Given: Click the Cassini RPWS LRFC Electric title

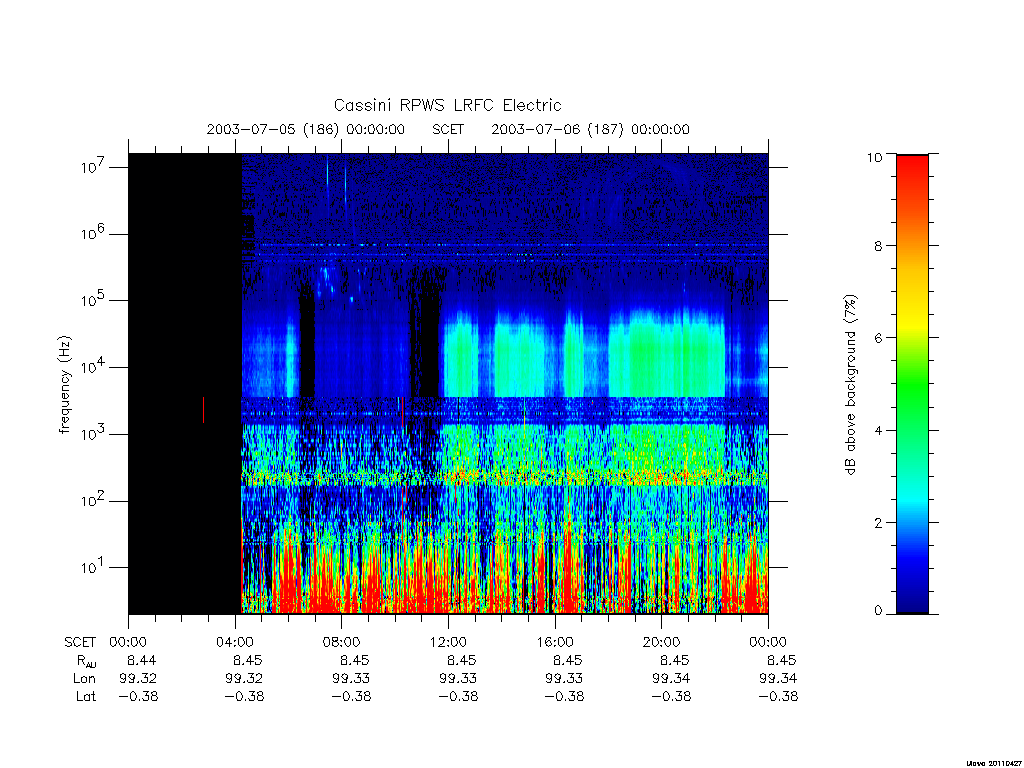Looking at the screenshot, I should coord(447,105).
